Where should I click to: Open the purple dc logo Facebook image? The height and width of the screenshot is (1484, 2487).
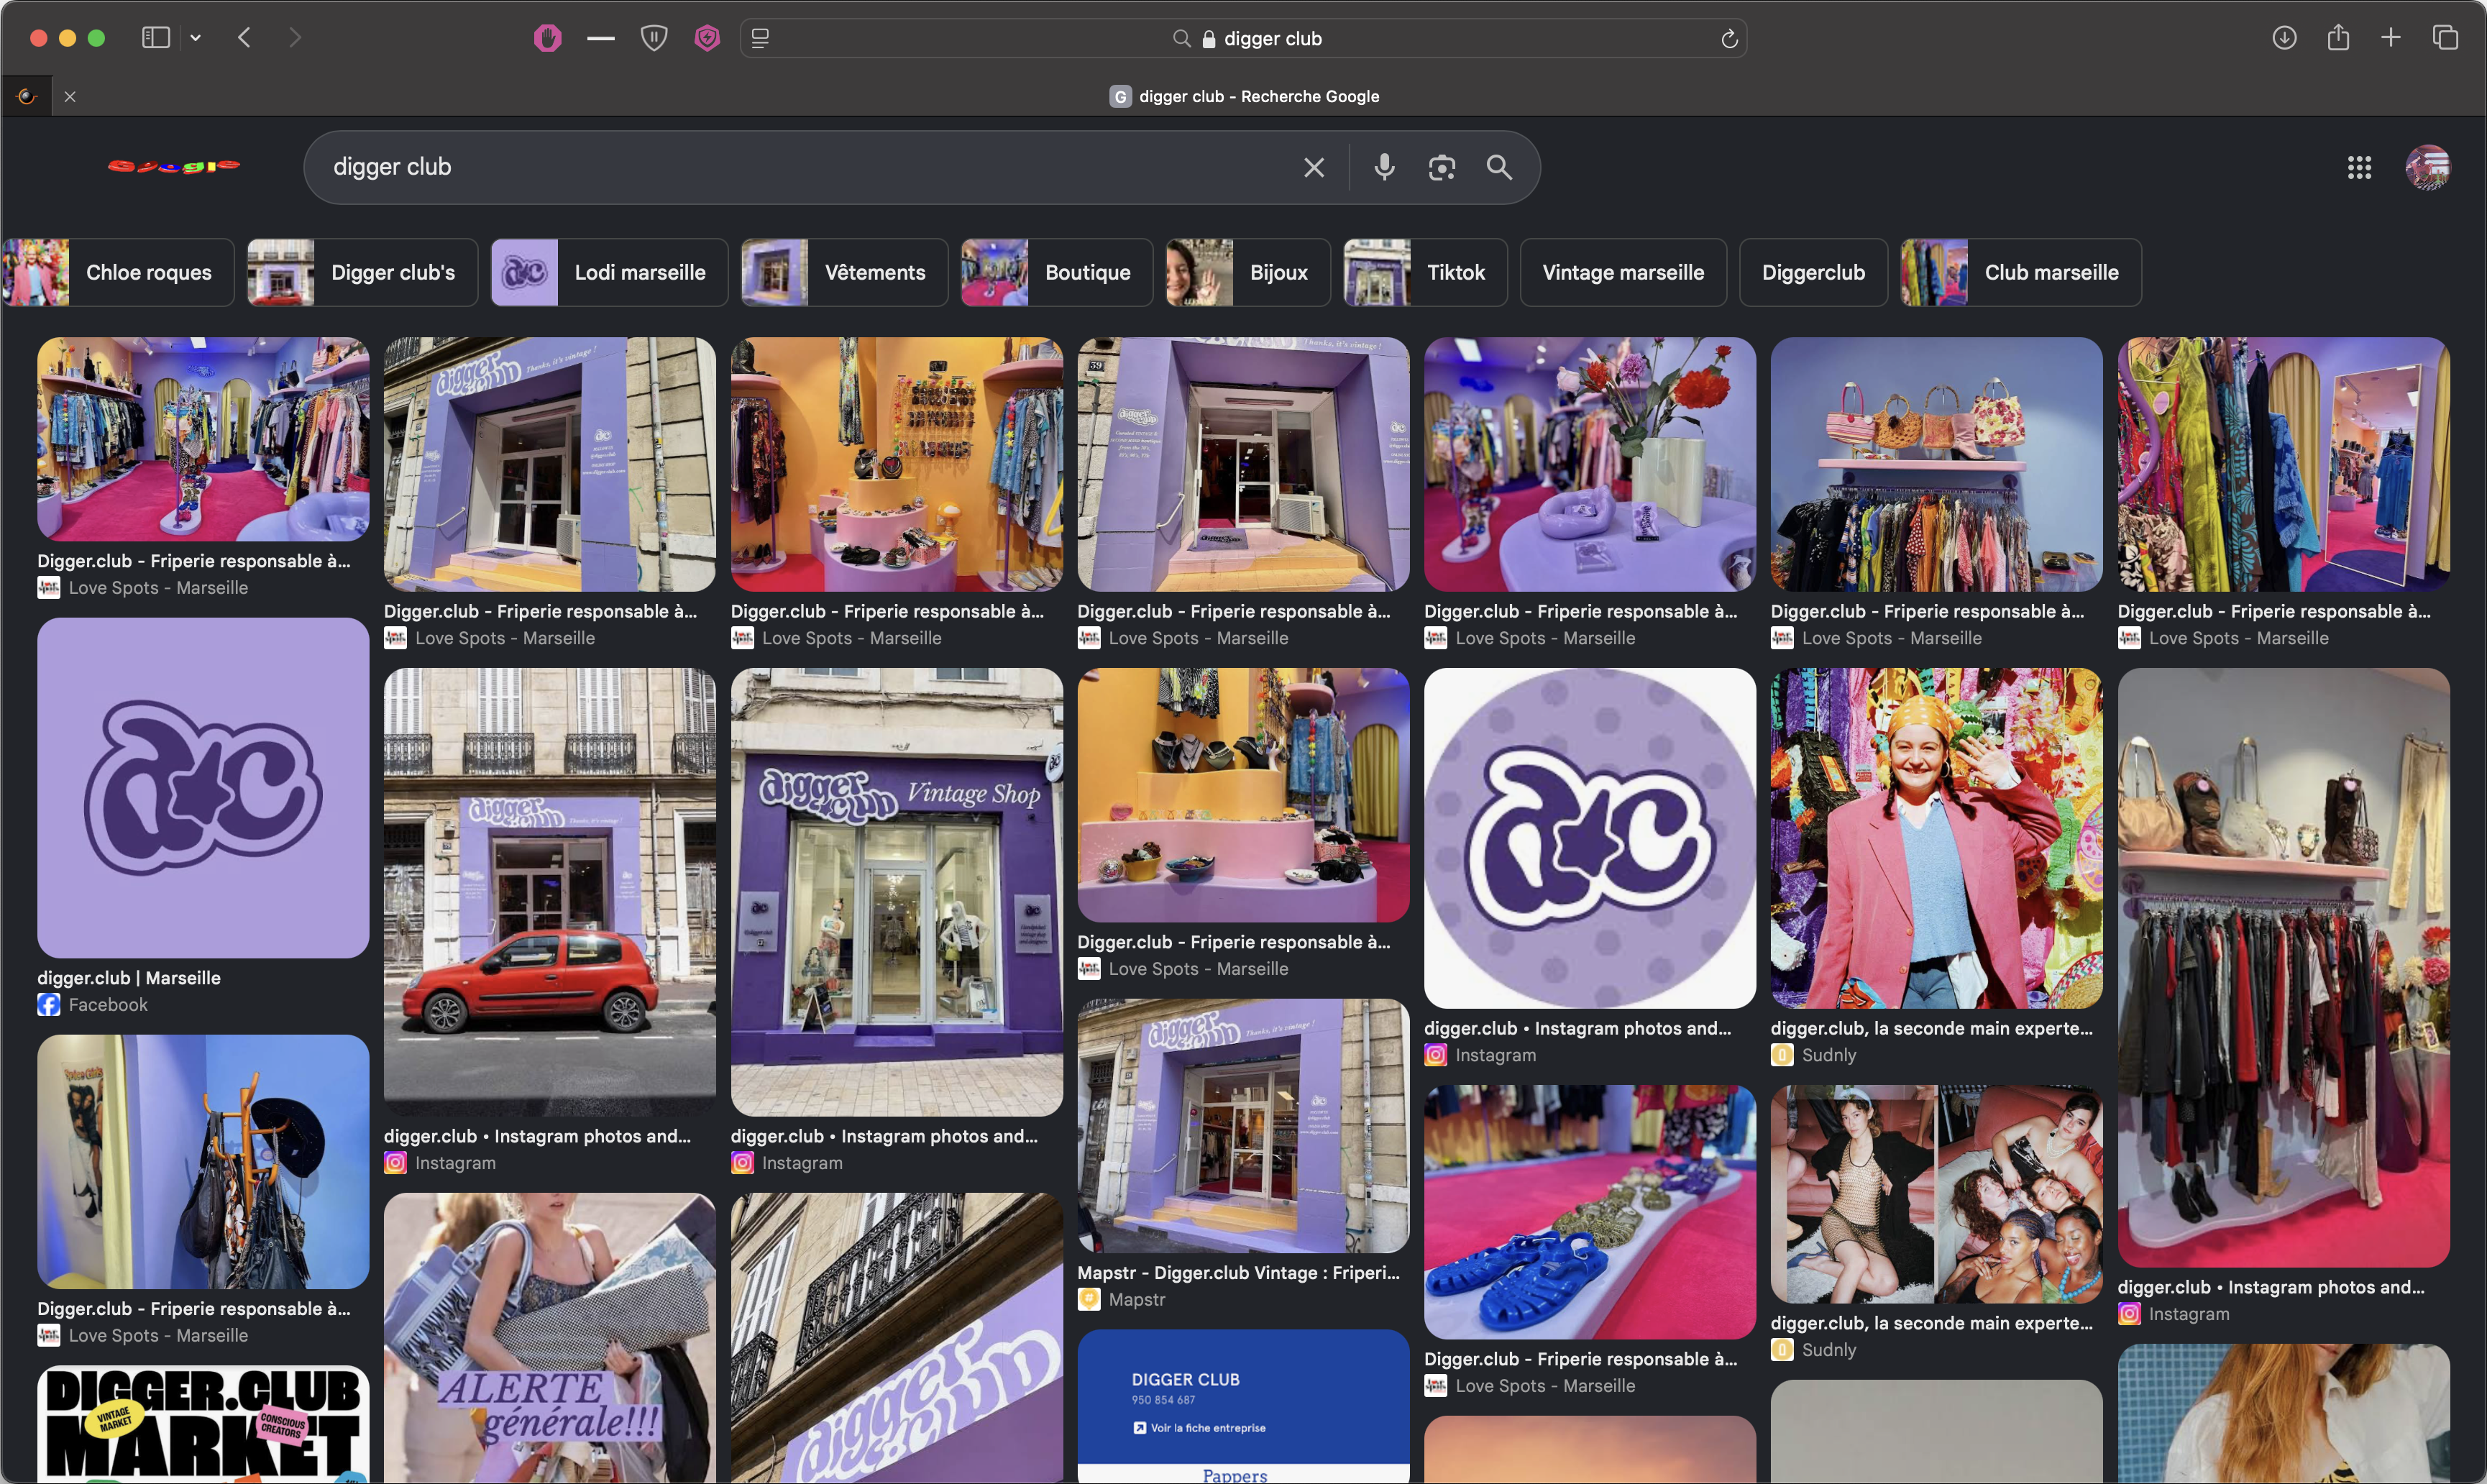pyautogui.click(x=203, y=787)
